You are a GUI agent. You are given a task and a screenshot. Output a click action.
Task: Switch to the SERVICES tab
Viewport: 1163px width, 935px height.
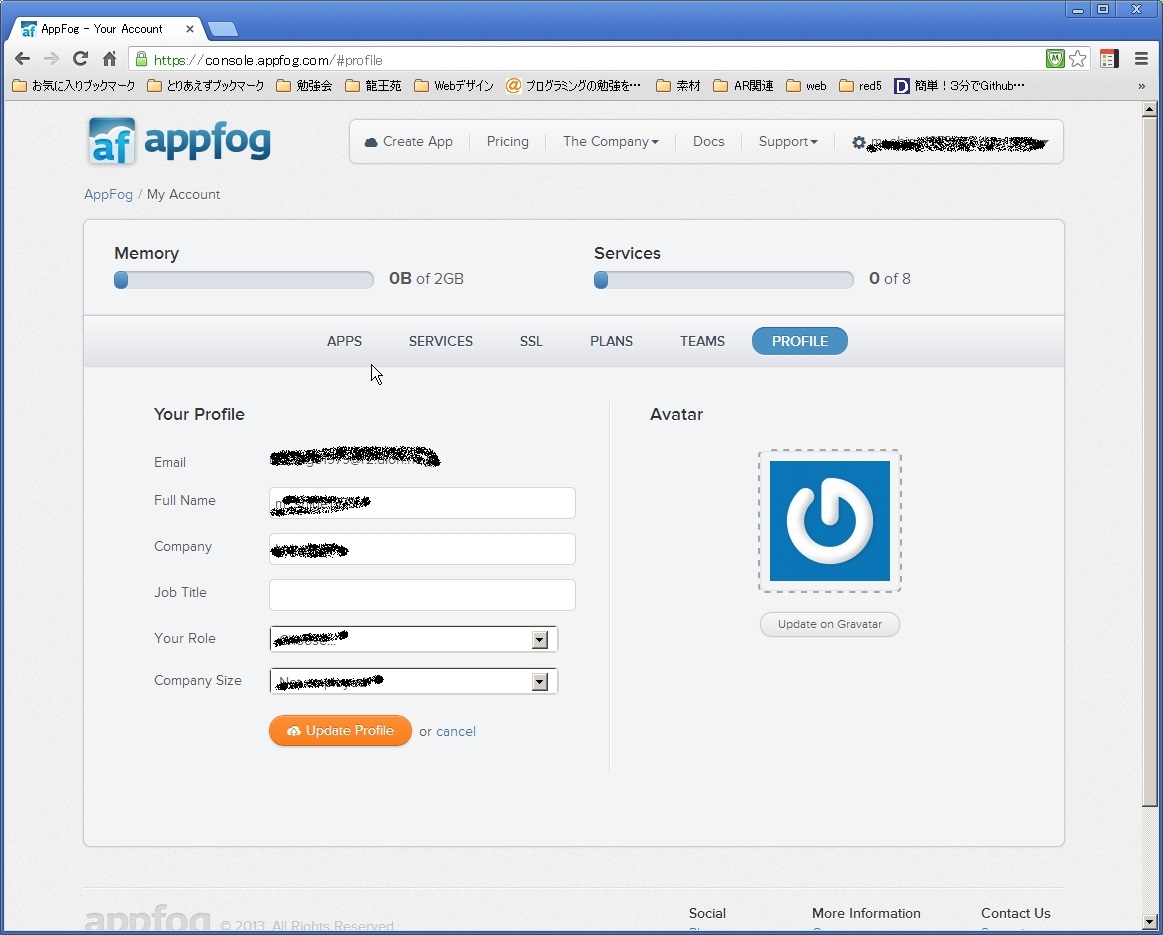click(x=441, y=341)
